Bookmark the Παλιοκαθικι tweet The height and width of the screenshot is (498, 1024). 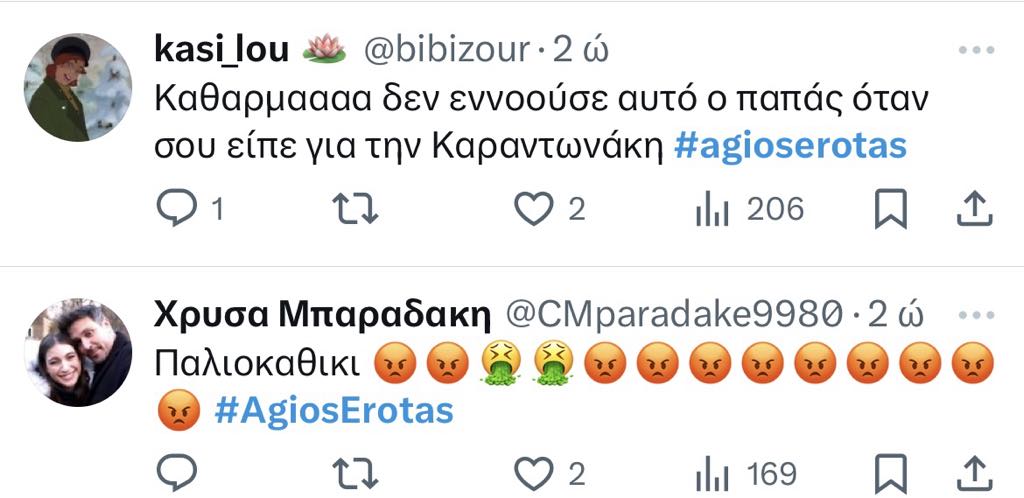891,474
